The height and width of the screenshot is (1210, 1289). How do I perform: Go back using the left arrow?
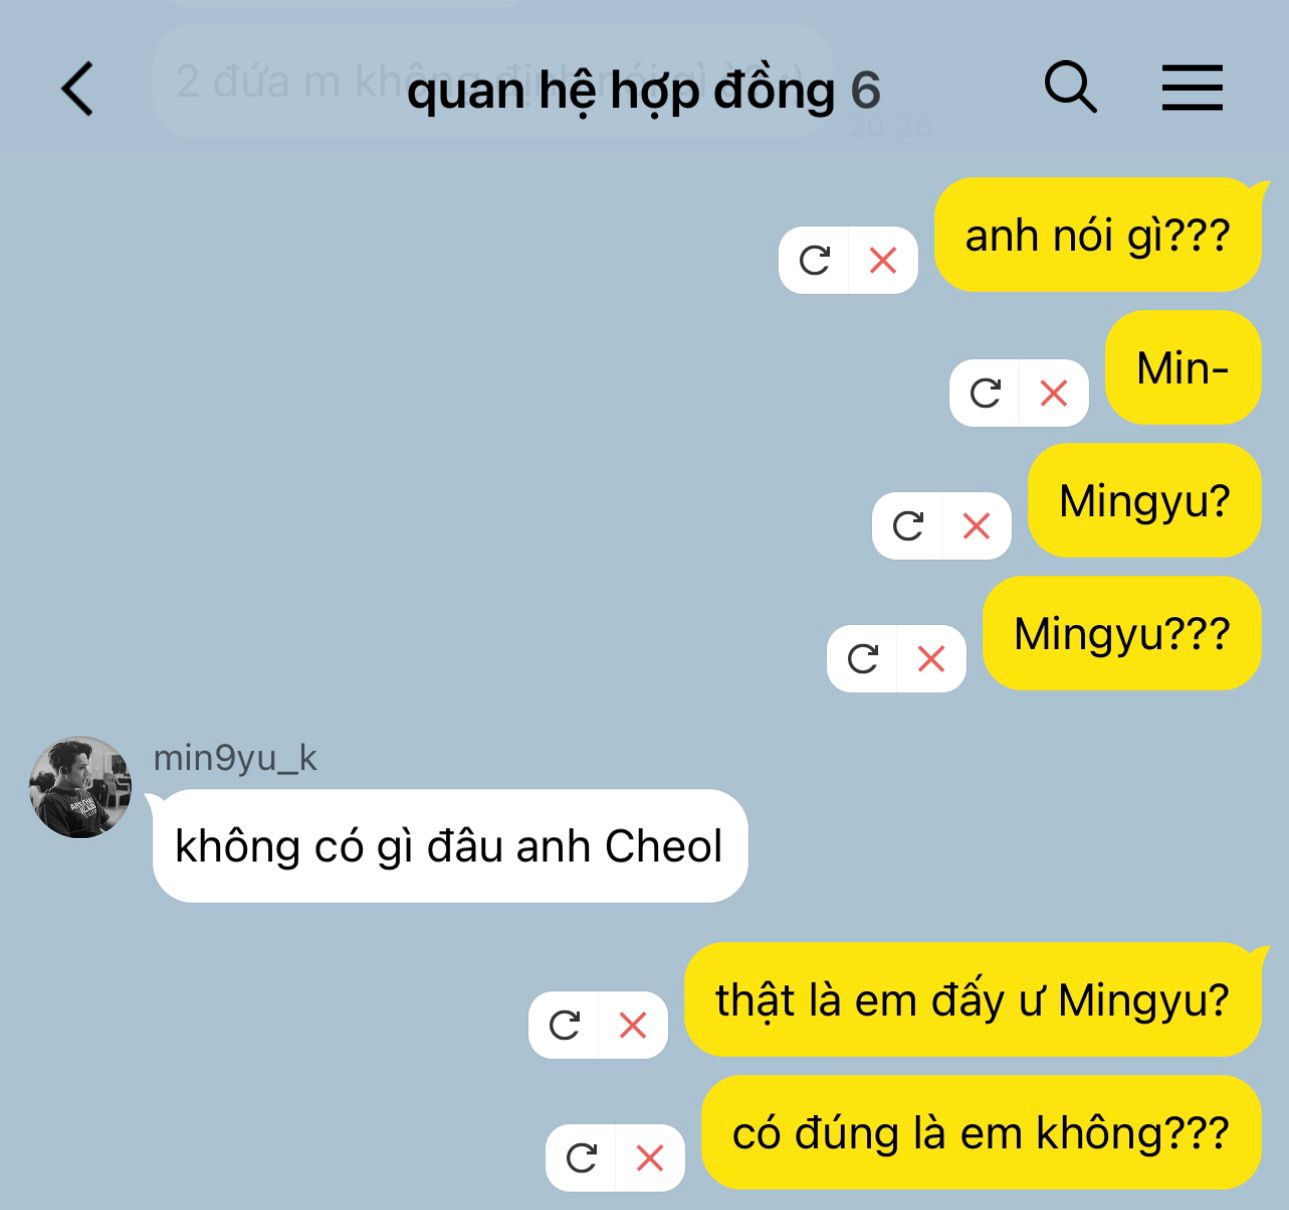click(78, 88)
